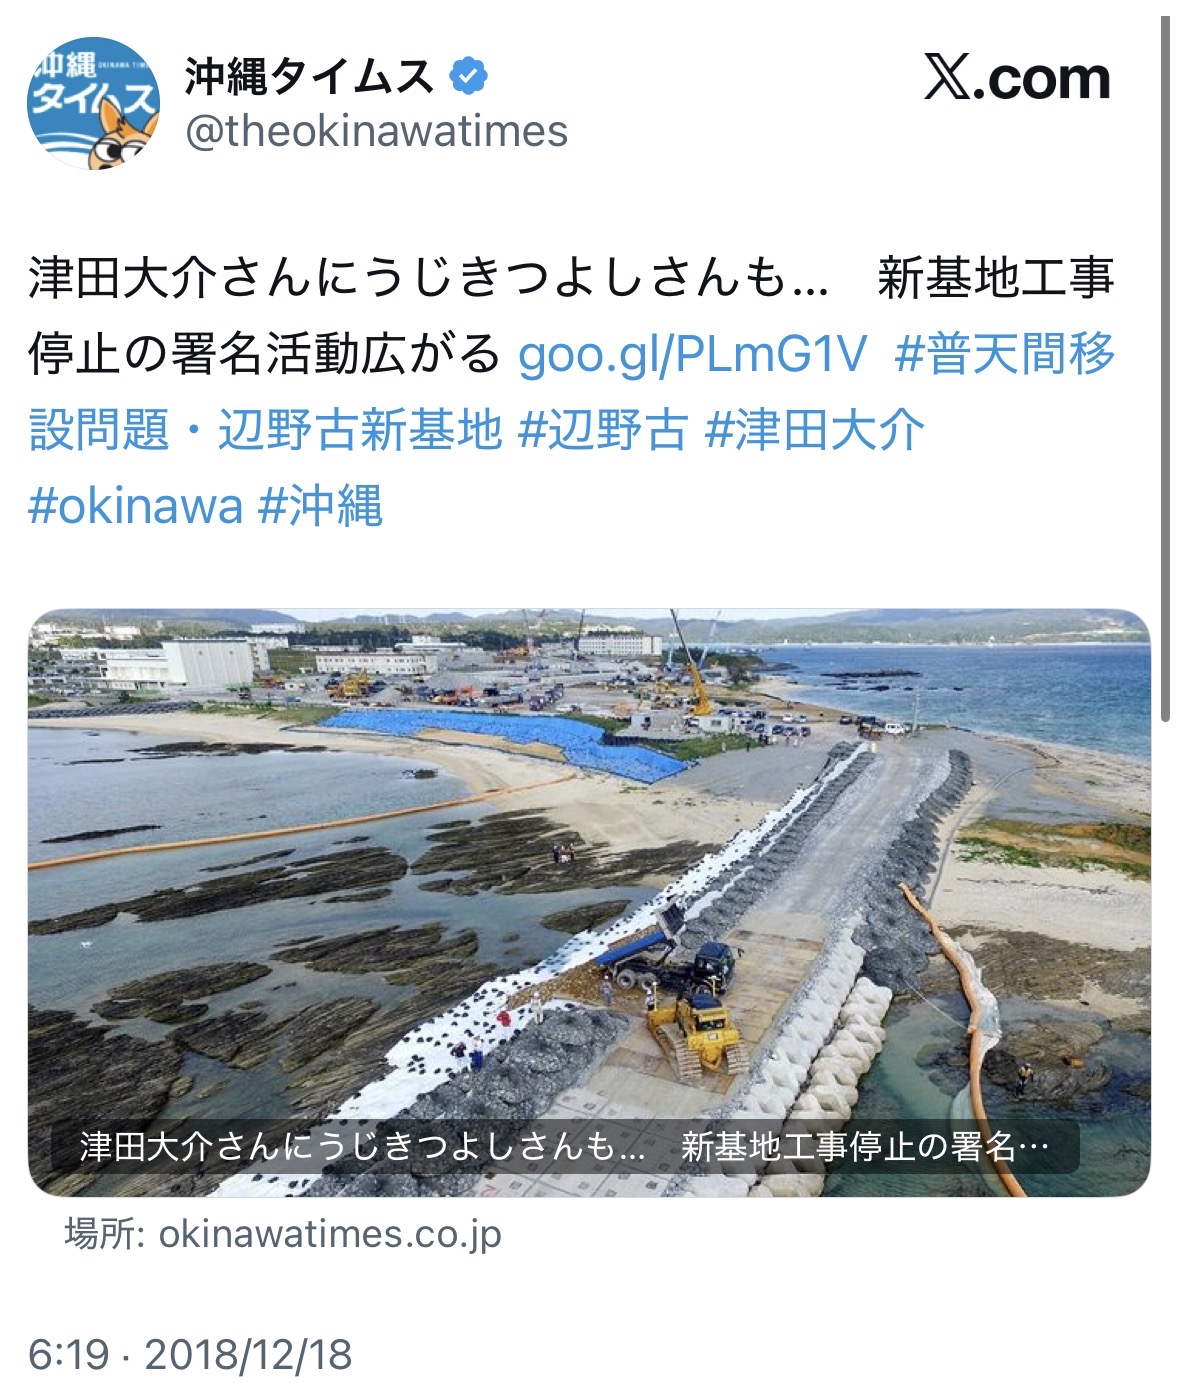Open the goo.gl/PLmG1V link

pos(692,354)
